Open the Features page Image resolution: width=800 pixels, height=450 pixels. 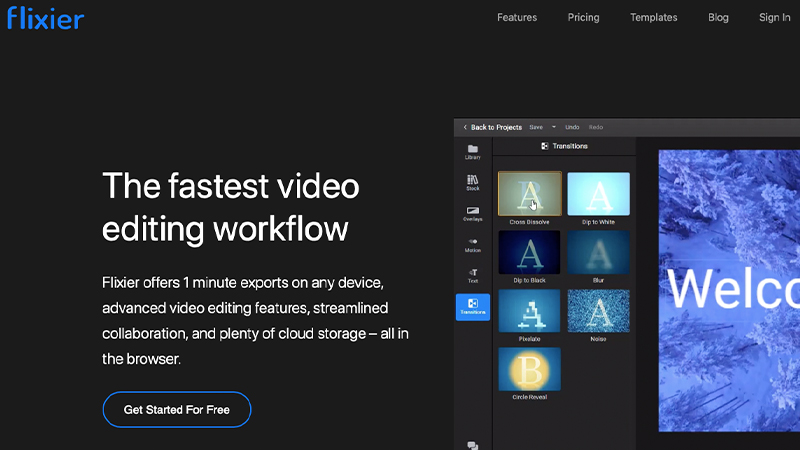tap(517, 17)
